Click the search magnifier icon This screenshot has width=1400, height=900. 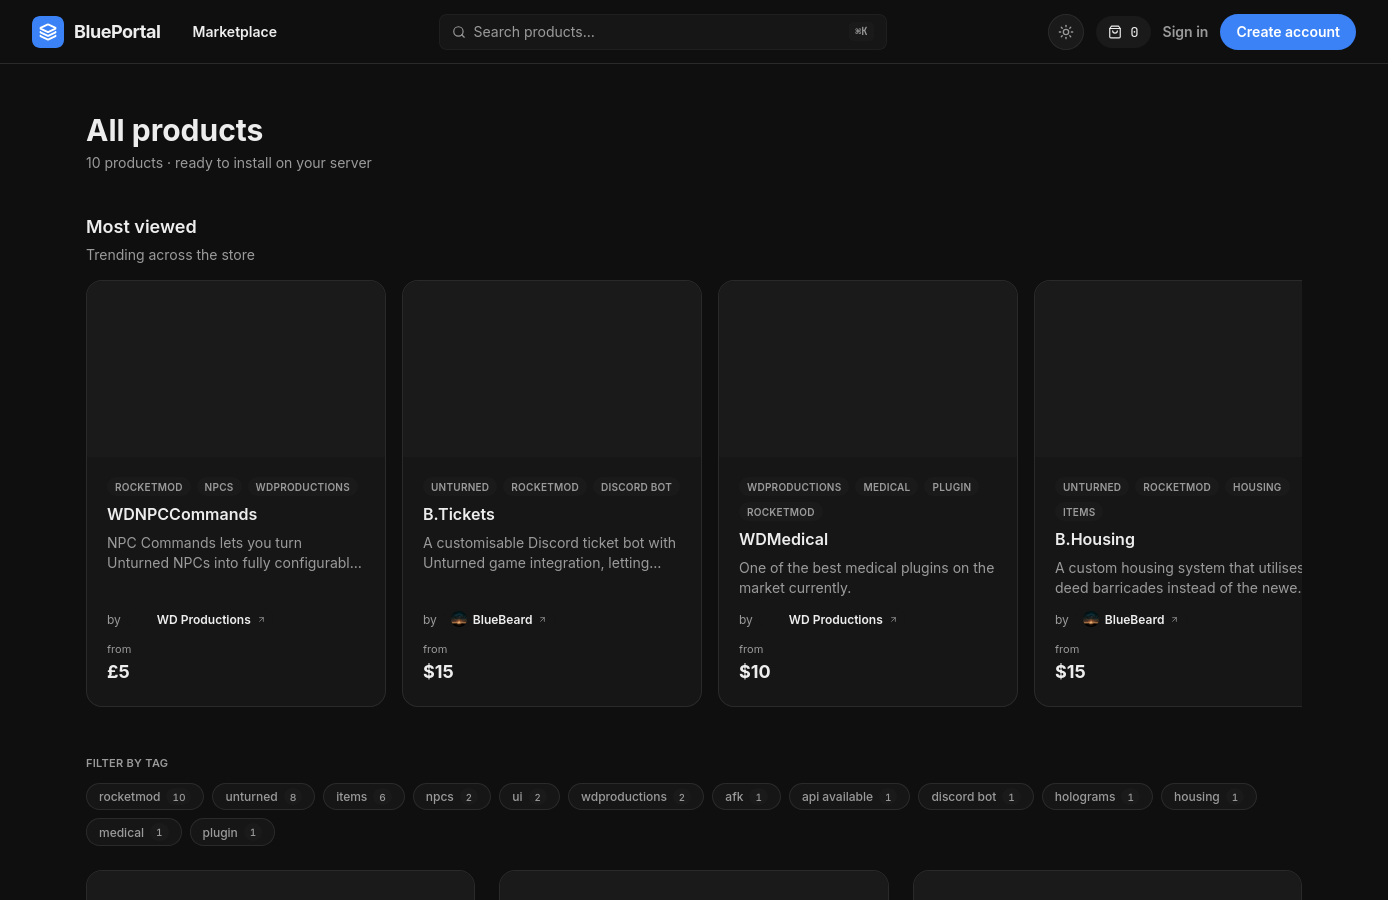coord(459,32)
